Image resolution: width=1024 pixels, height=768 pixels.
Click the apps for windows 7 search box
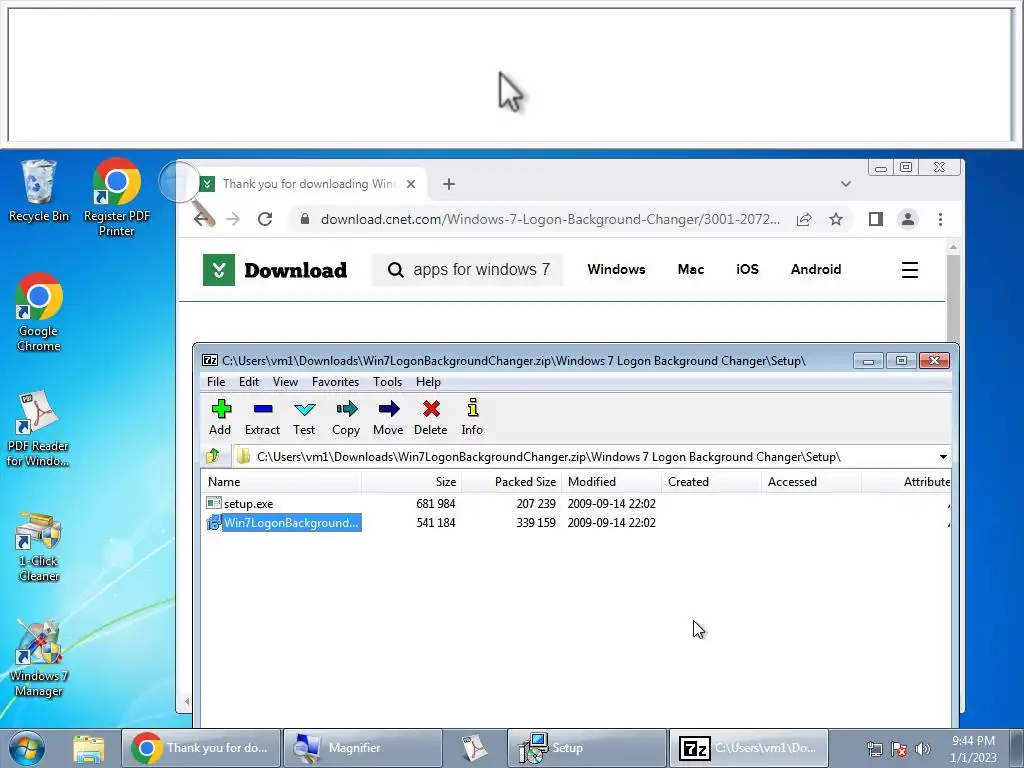pyautogui.click(x=468, y=270)
